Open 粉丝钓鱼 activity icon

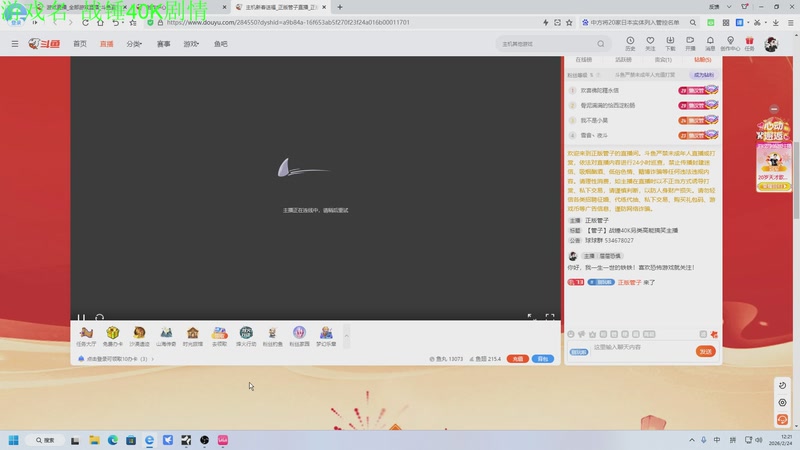click(272, 336)
